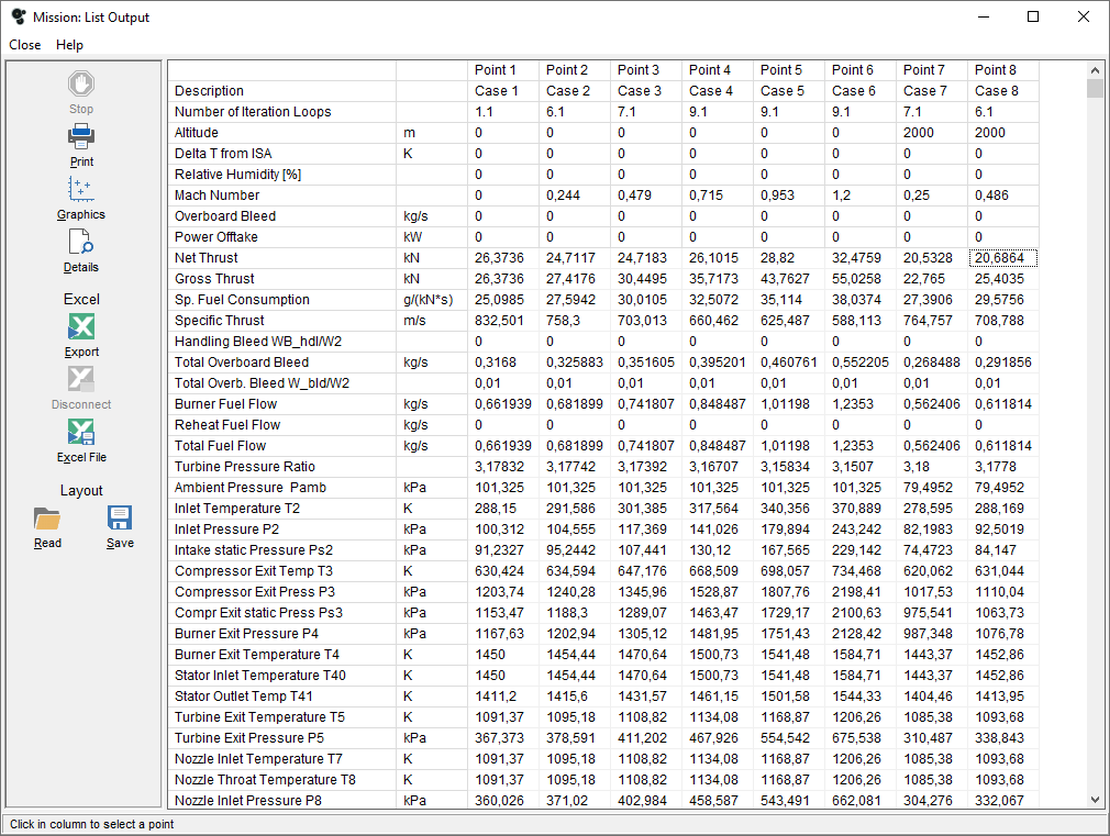Open the Help menu
The height and width of the screenshot is (836, 1110).
70,45
